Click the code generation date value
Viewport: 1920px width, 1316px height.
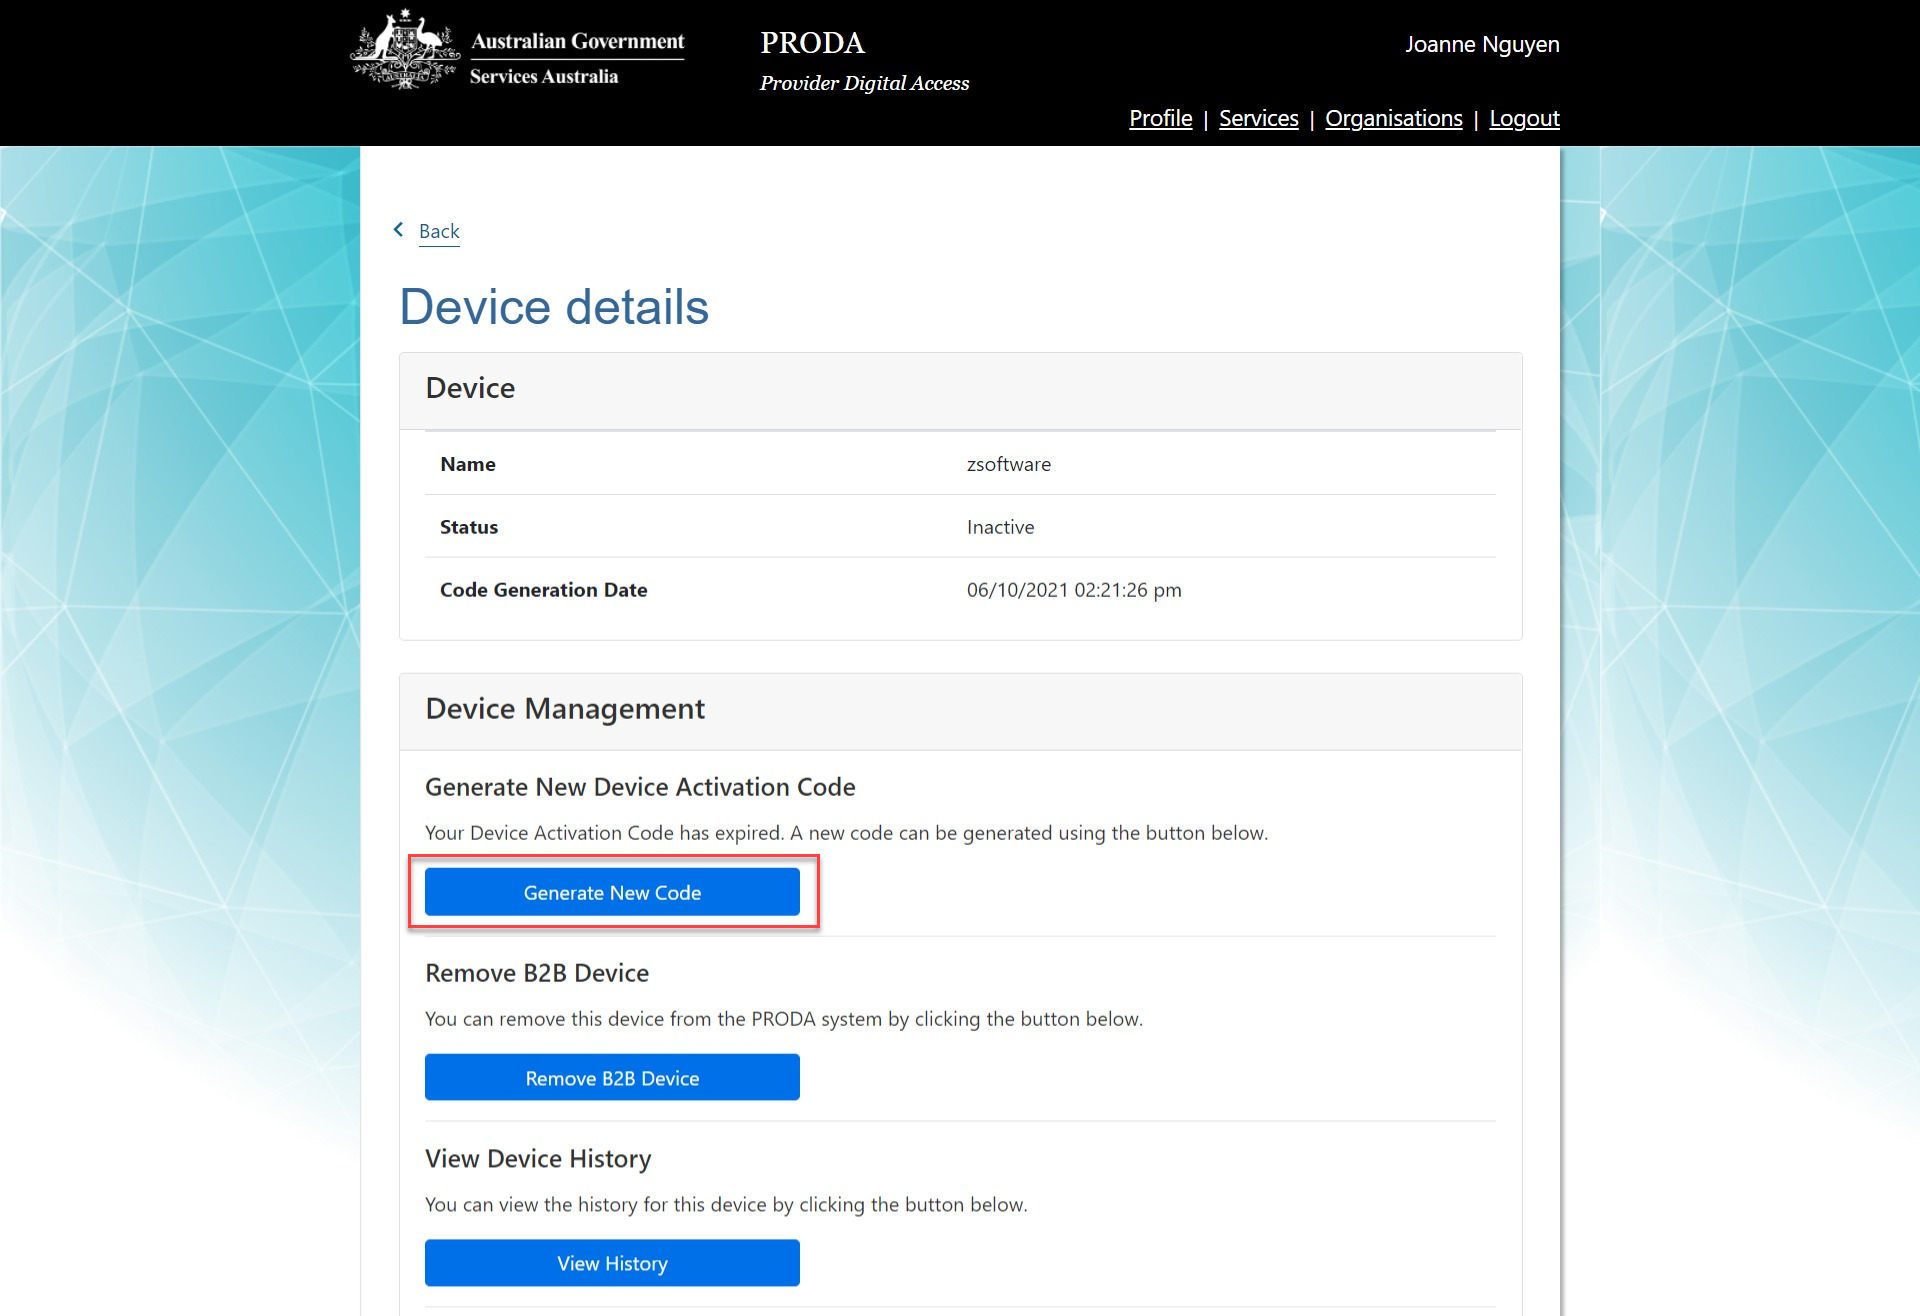[x=1073, y=590]
